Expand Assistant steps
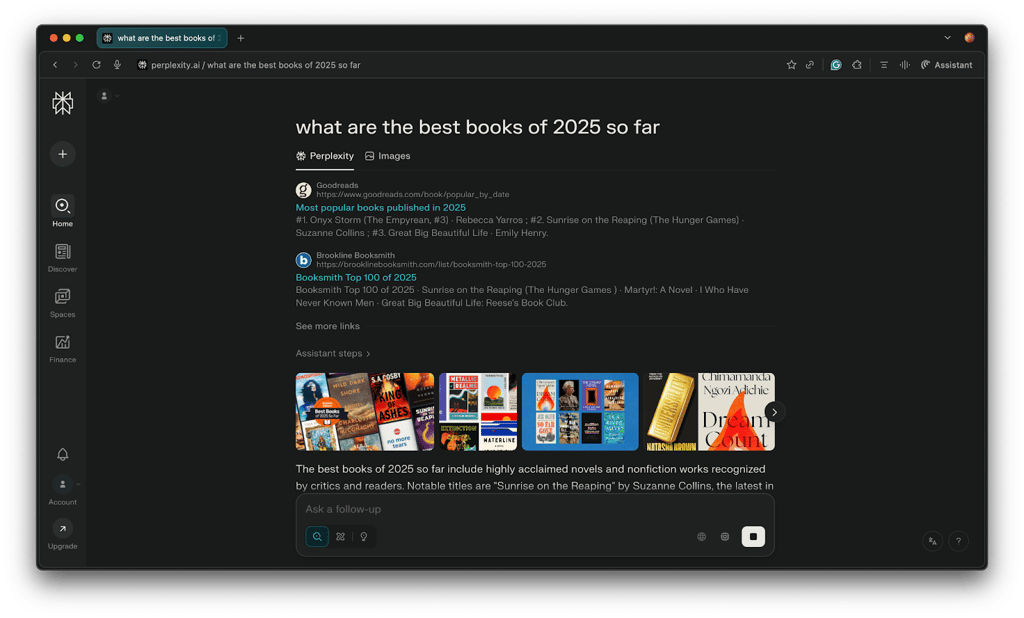The image size is (1024, 618). coord(333,353)
